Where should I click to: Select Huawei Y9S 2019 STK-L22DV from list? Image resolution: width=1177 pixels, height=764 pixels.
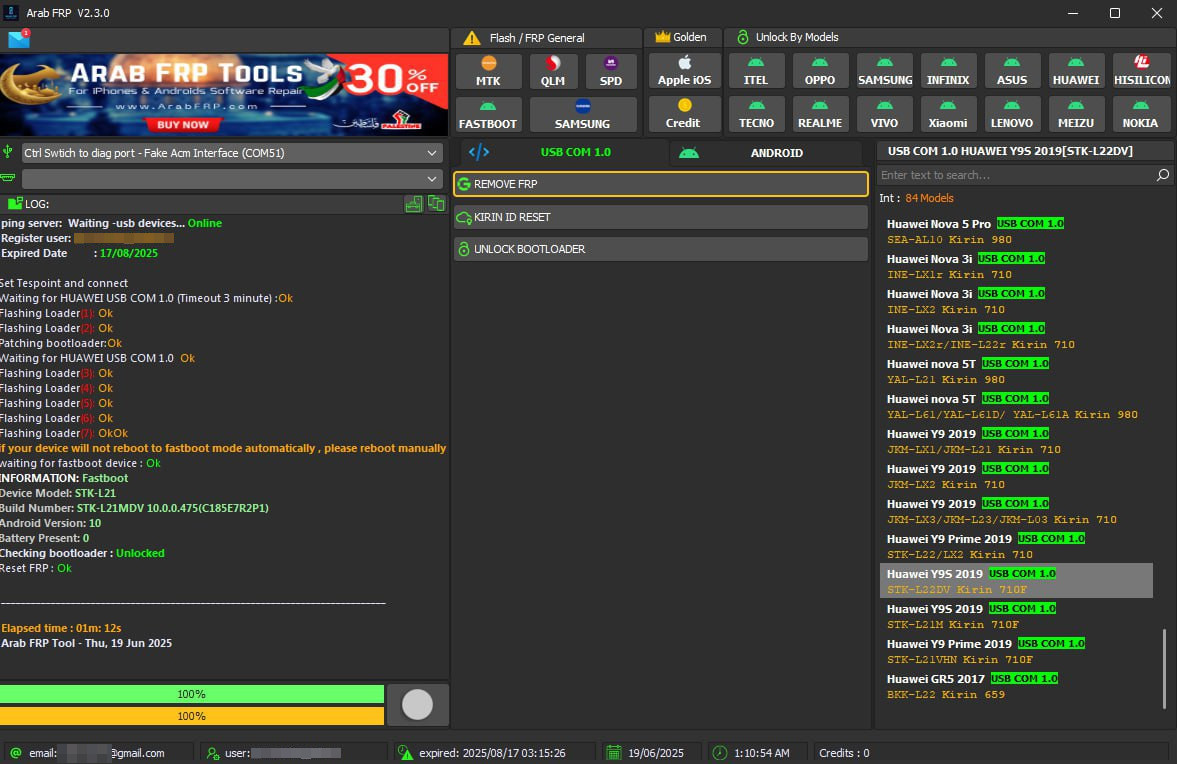(x=1016, y=580)
